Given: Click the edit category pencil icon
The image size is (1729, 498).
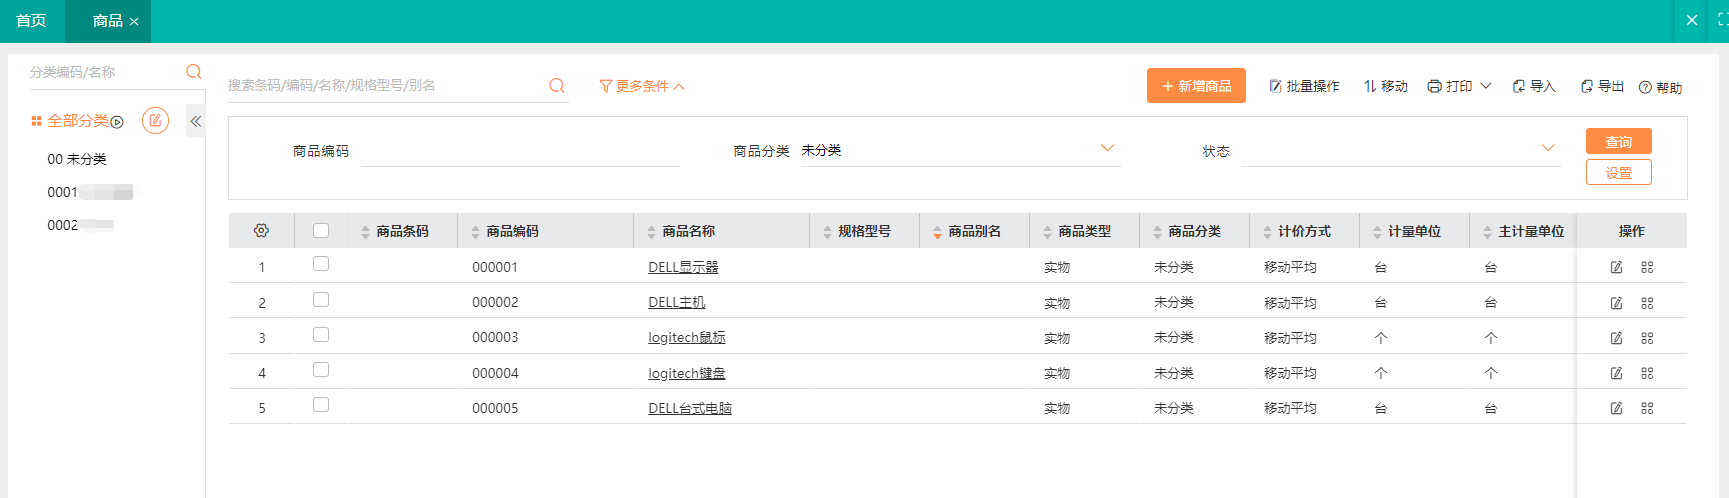Looking at the screenshot, I should pos(155,121).
